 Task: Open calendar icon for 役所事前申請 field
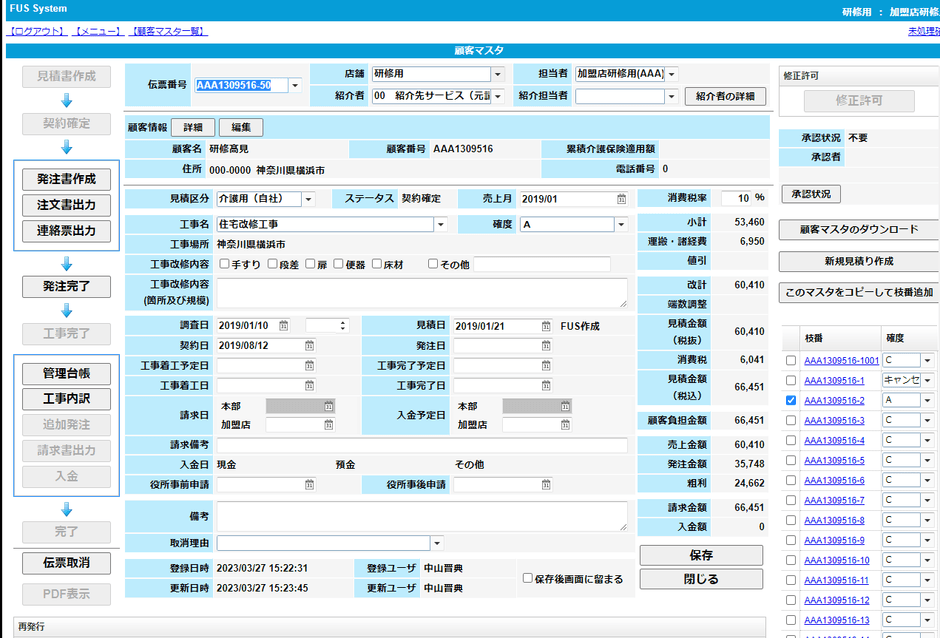click(307, 485)
